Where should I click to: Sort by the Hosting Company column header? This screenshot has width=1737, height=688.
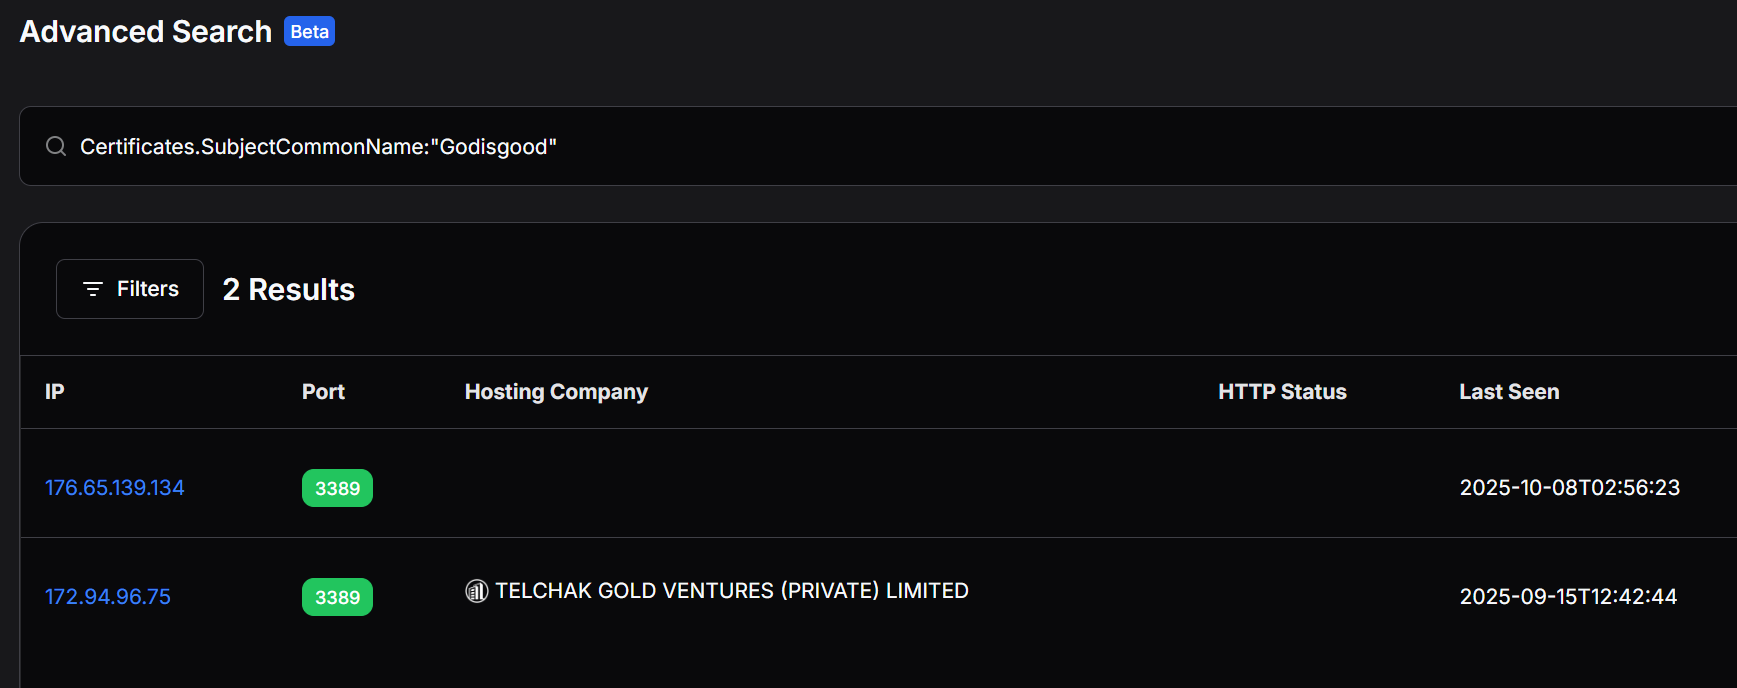click(556, 392)
